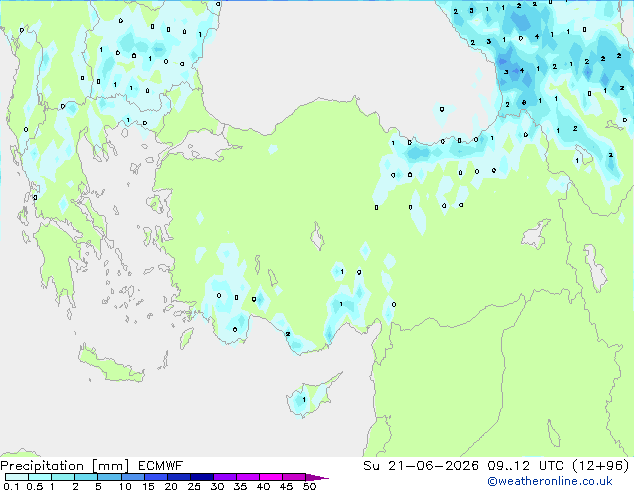Select the 10–15 mm blue legend swatch
634x490 pixels.
pos(132,477)
